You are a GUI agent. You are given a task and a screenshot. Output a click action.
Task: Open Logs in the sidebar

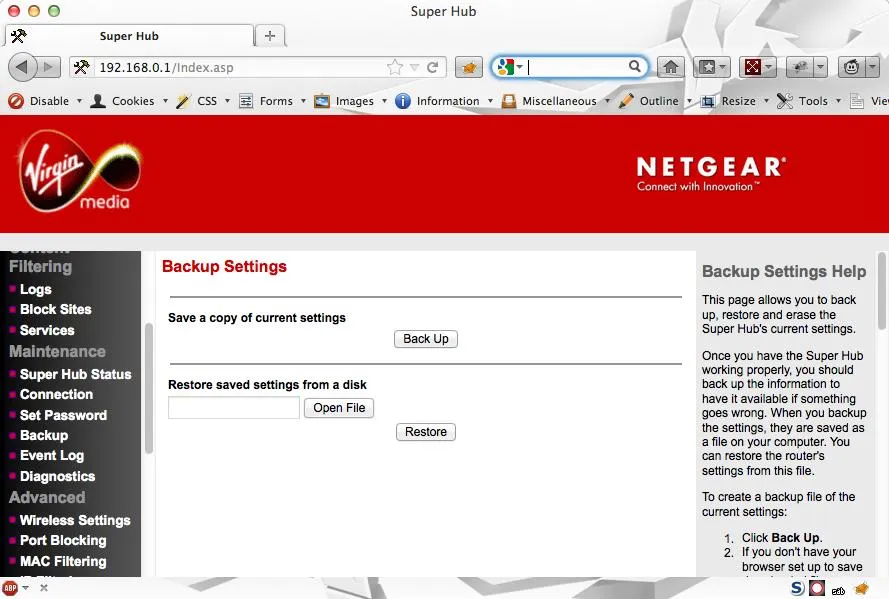click(36, 290)
